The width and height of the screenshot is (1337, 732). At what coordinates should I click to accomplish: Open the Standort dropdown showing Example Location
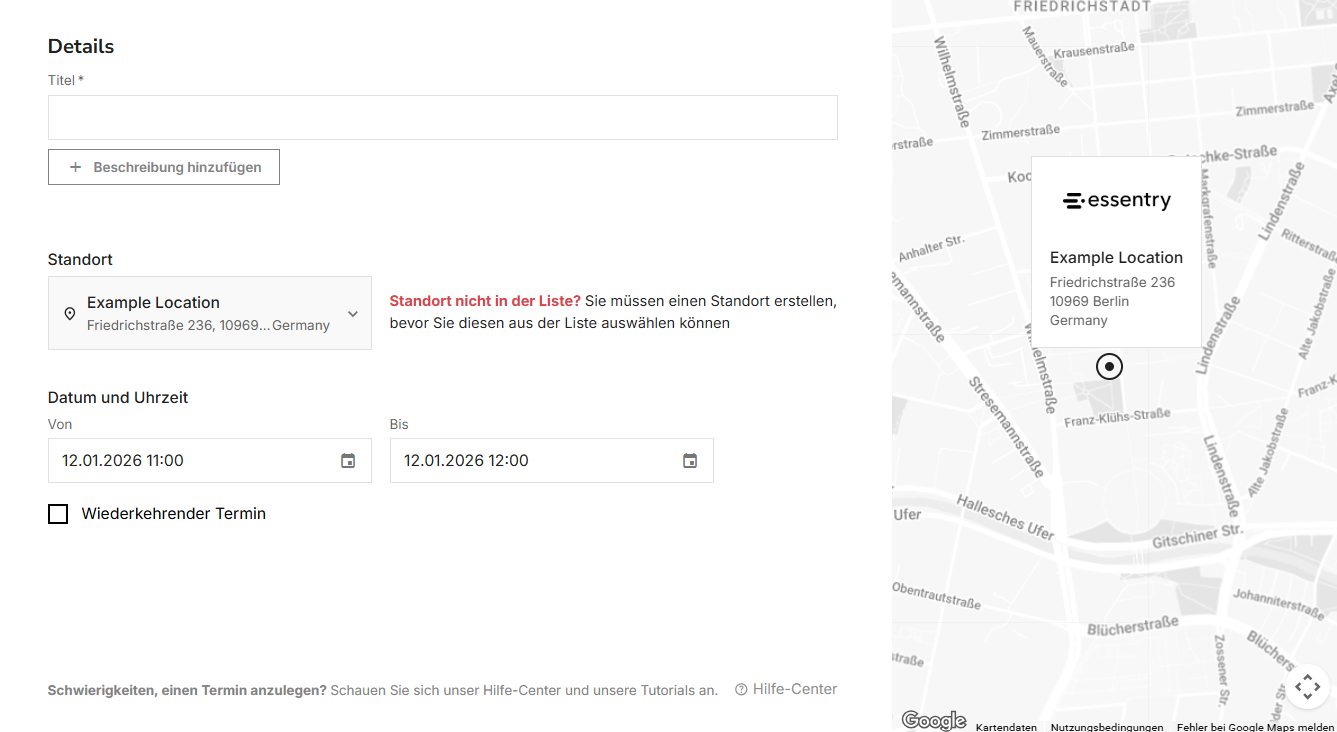coord(210,313)
